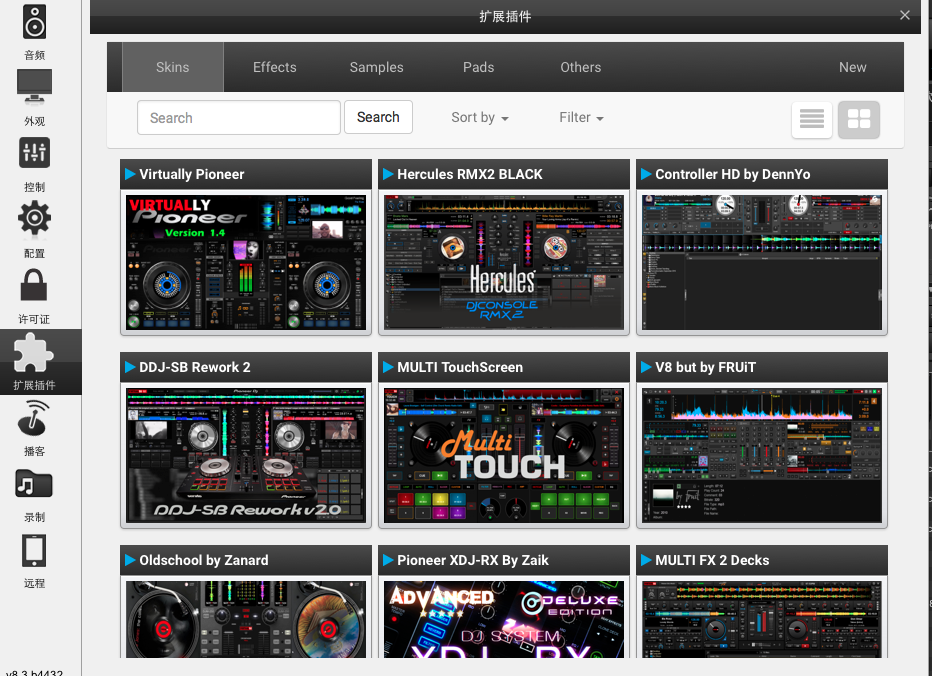This screenshot has height=676, width=932.
Task: Click the blue arrow beside Controller HD by DennYo
Action: click(646, 174)
